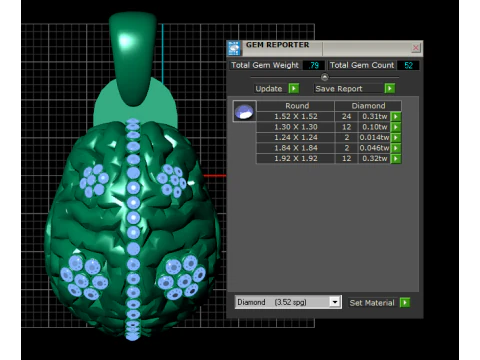480x360 pixels.
Task: Click the 0.014tw weight cell
Action: click(374, 138)
